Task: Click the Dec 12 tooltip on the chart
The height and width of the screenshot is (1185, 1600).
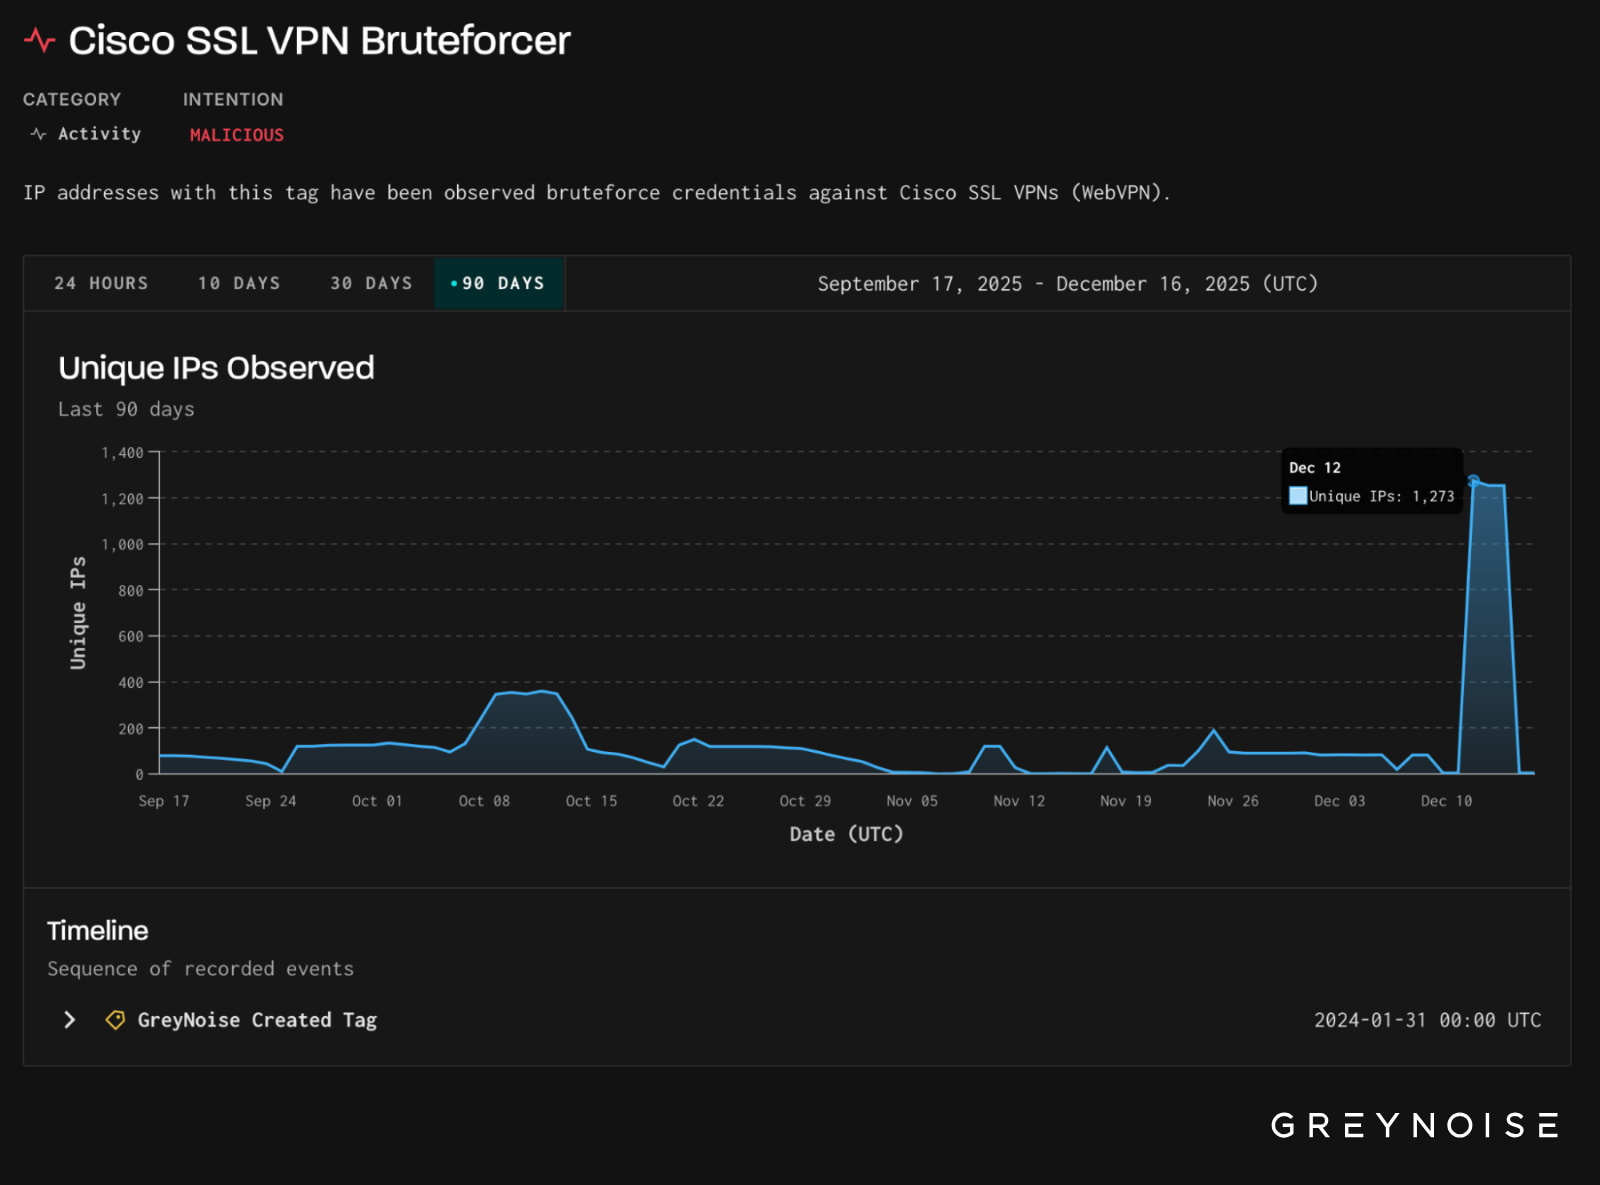Action: pyautogui.click(x=1372, y=482)
